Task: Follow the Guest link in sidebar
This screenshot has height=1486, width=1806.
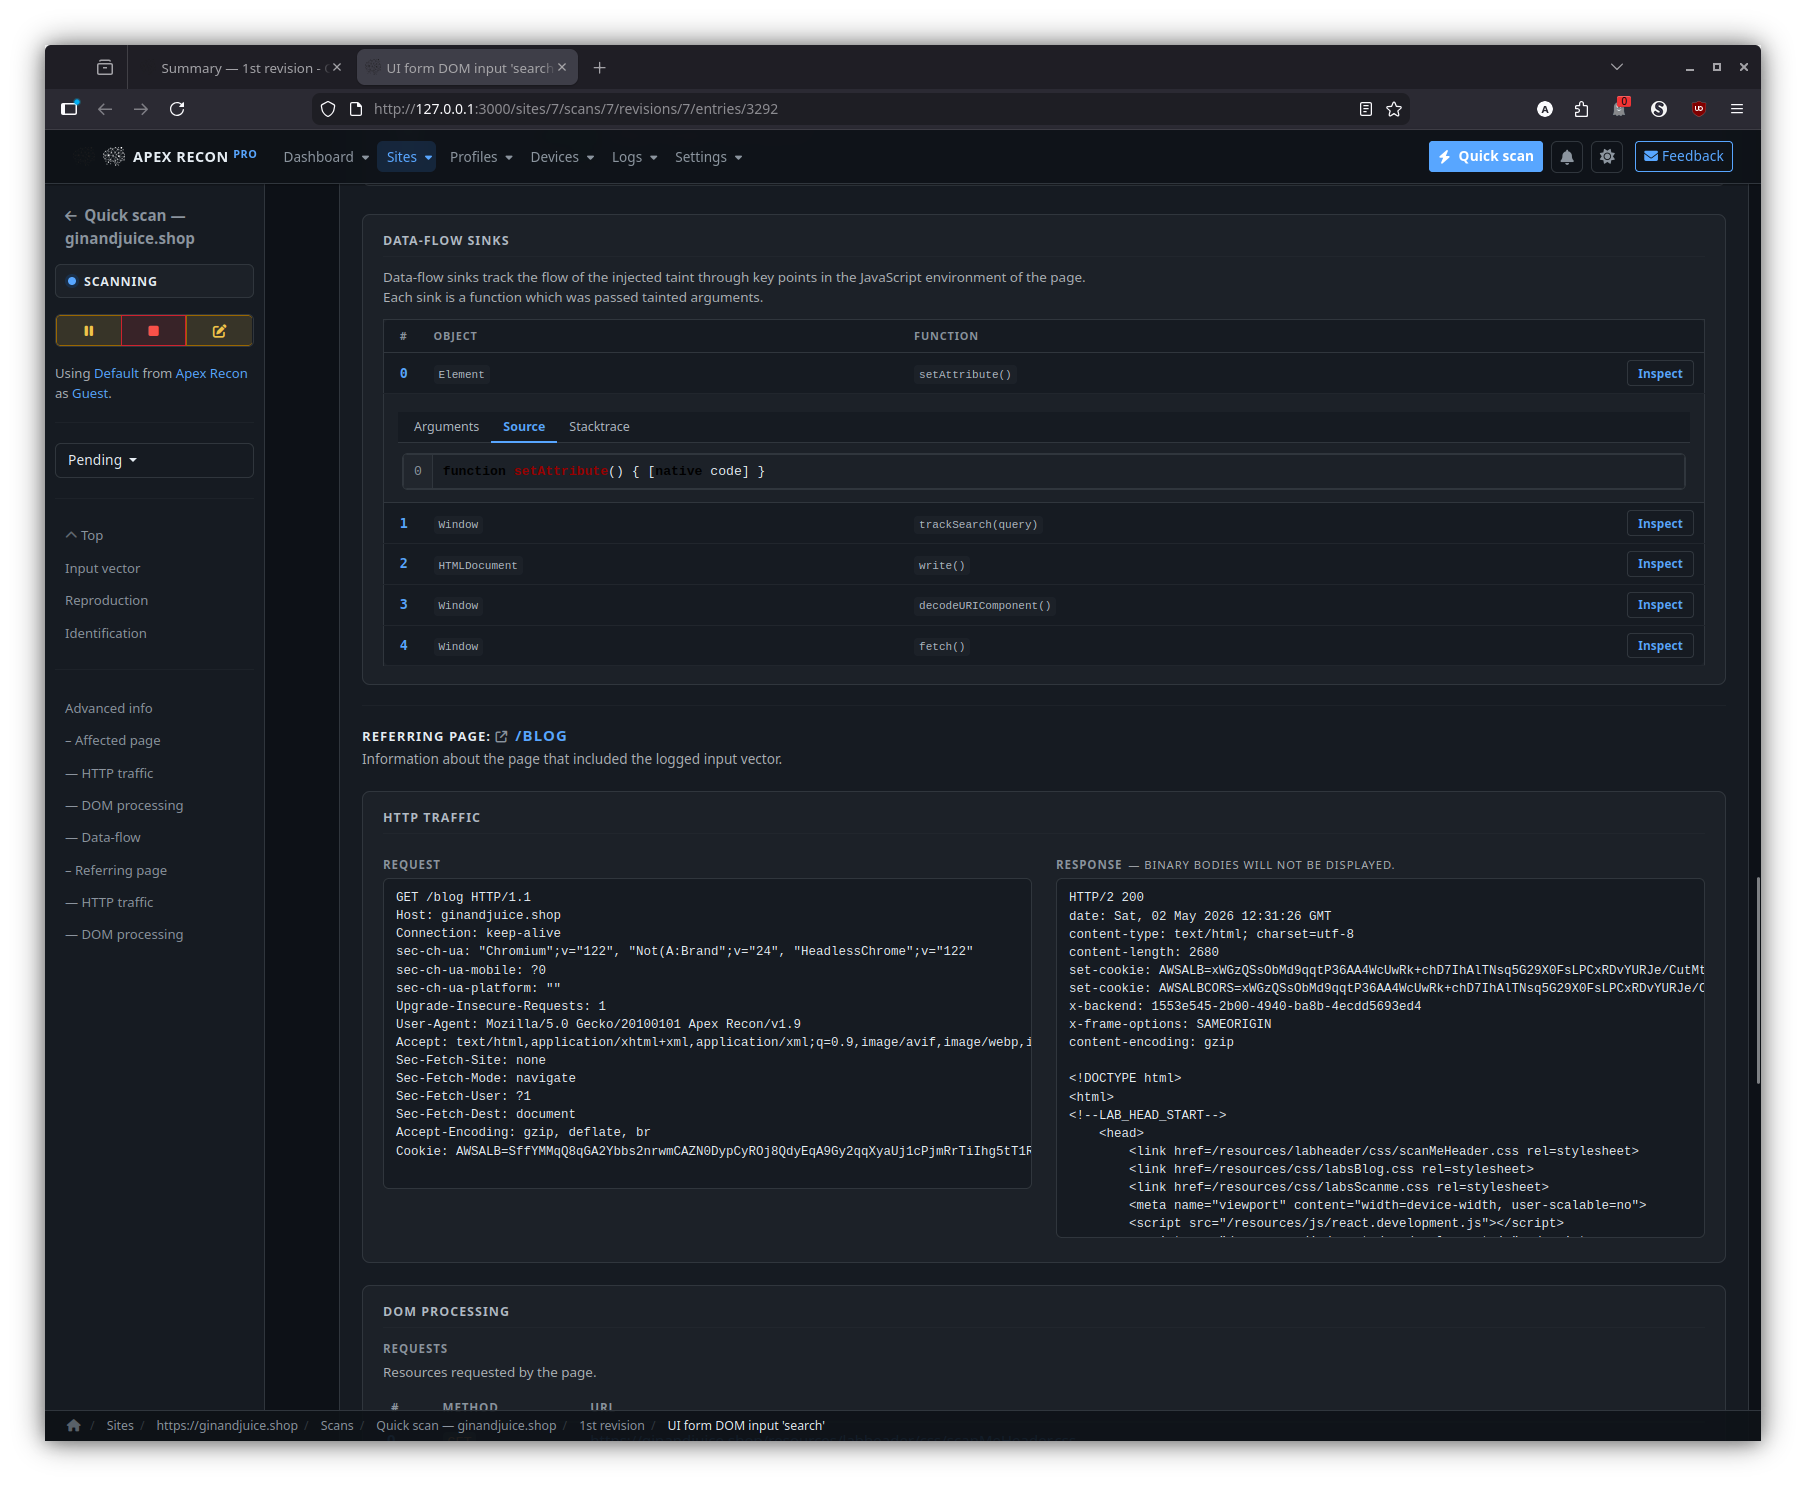Action: coord(90,393)
